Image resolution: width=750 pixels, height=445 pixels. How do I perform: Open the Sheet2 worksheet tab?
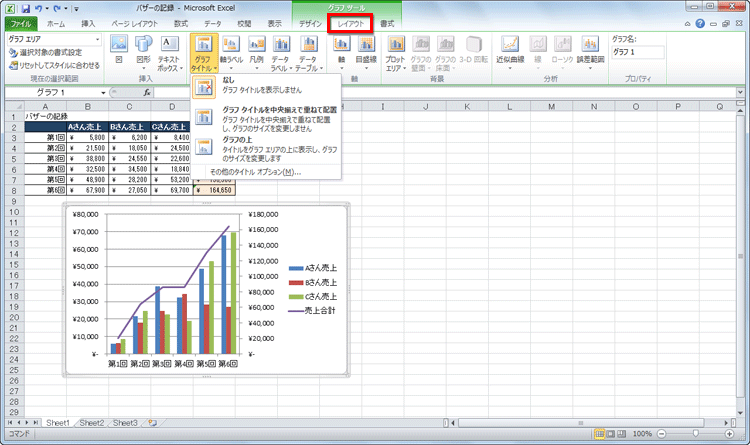coord(92,423)
